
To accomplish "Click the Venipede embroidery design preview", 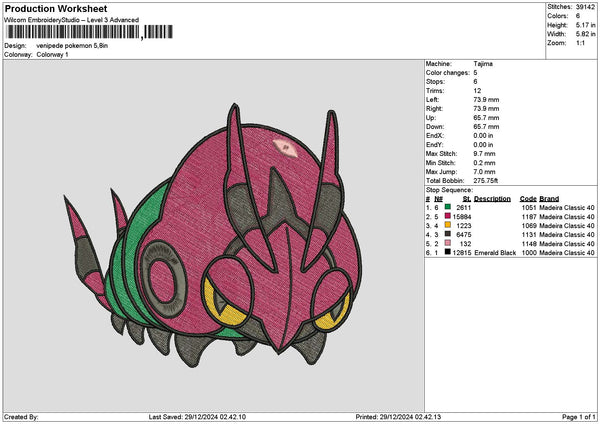I will pos(213,235).
